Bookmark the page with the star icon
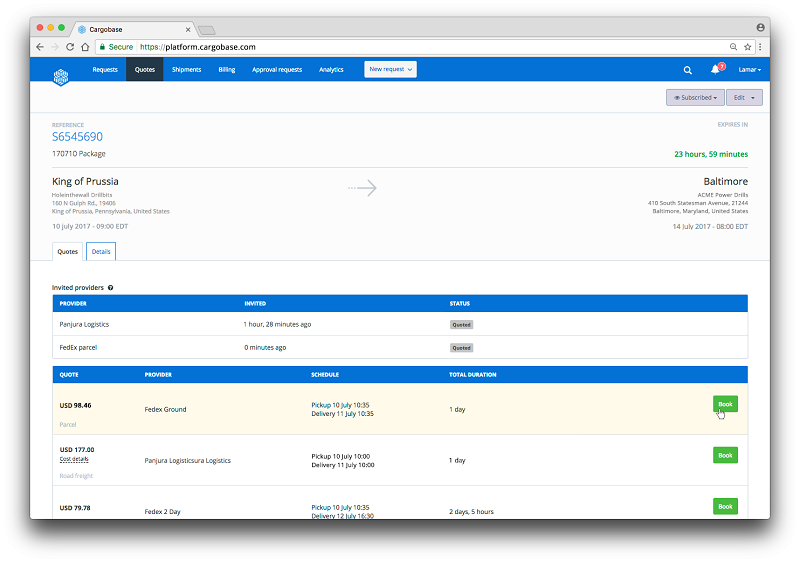 click(x=747, y=47)
